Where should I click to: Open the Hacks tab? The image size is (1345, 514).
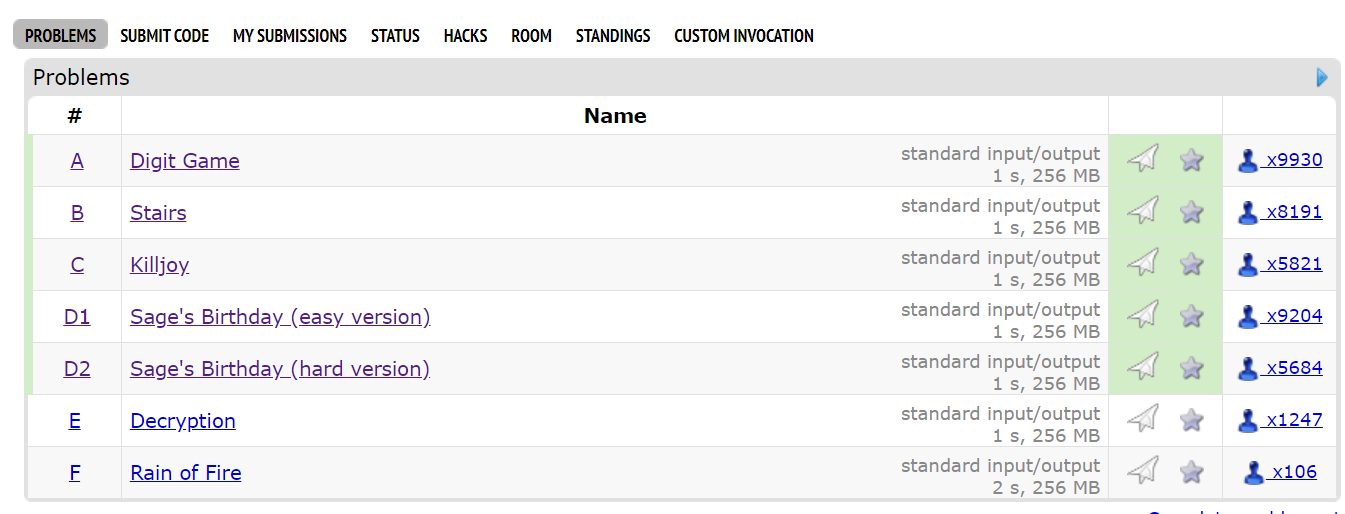click(466, 36)
